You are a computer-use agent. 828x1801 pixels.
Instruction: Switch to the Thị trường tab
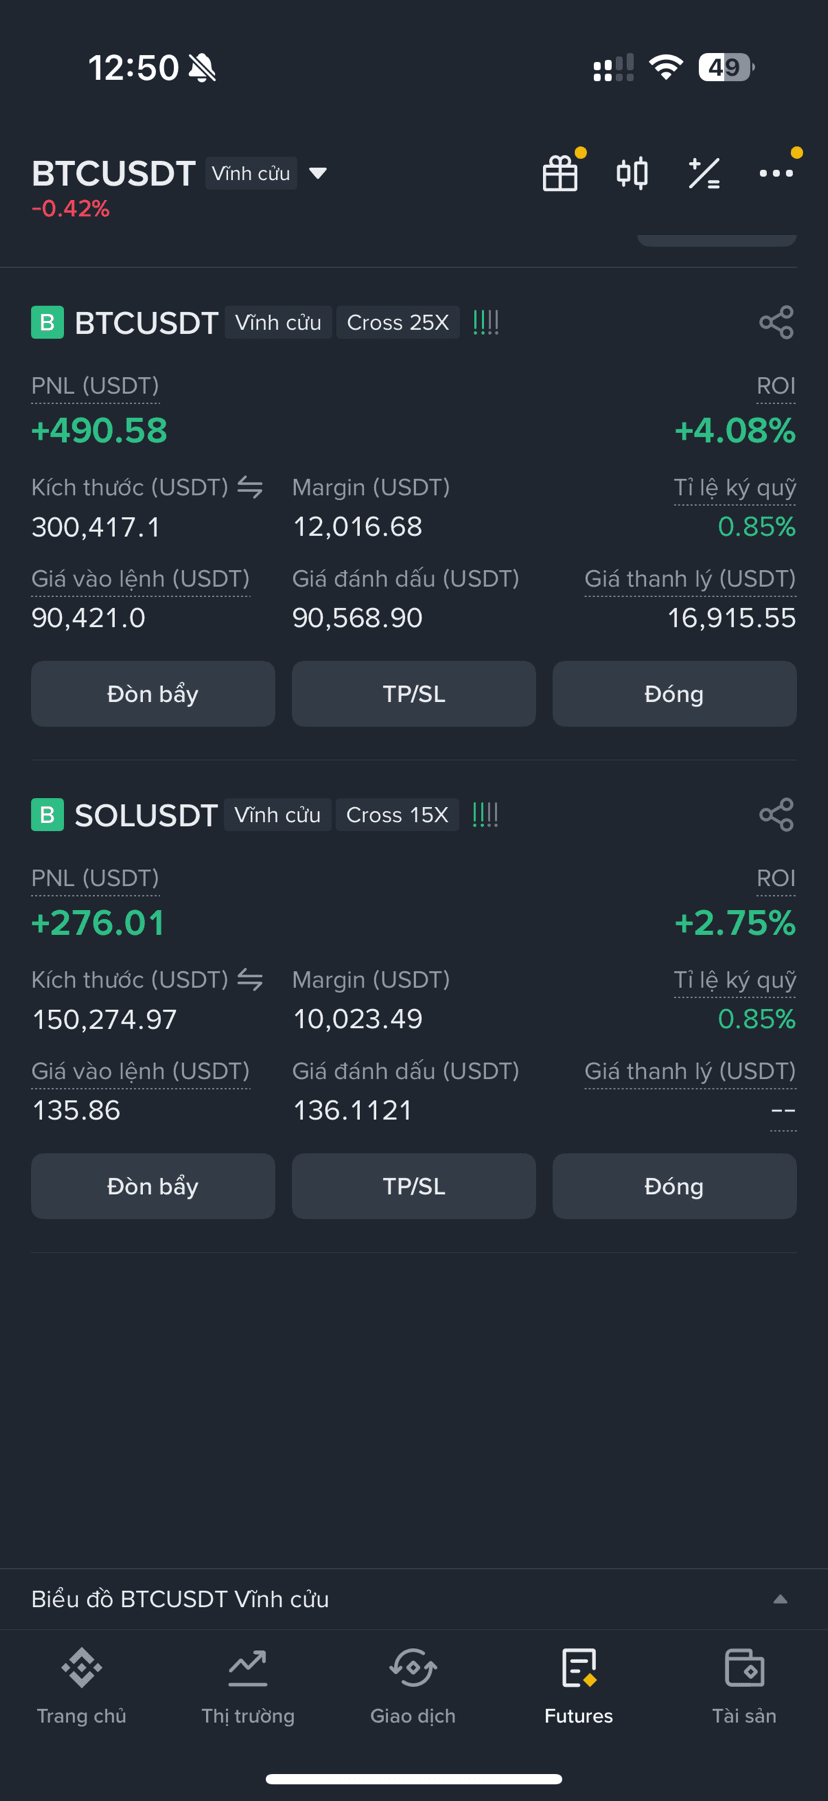(248, 1687)
